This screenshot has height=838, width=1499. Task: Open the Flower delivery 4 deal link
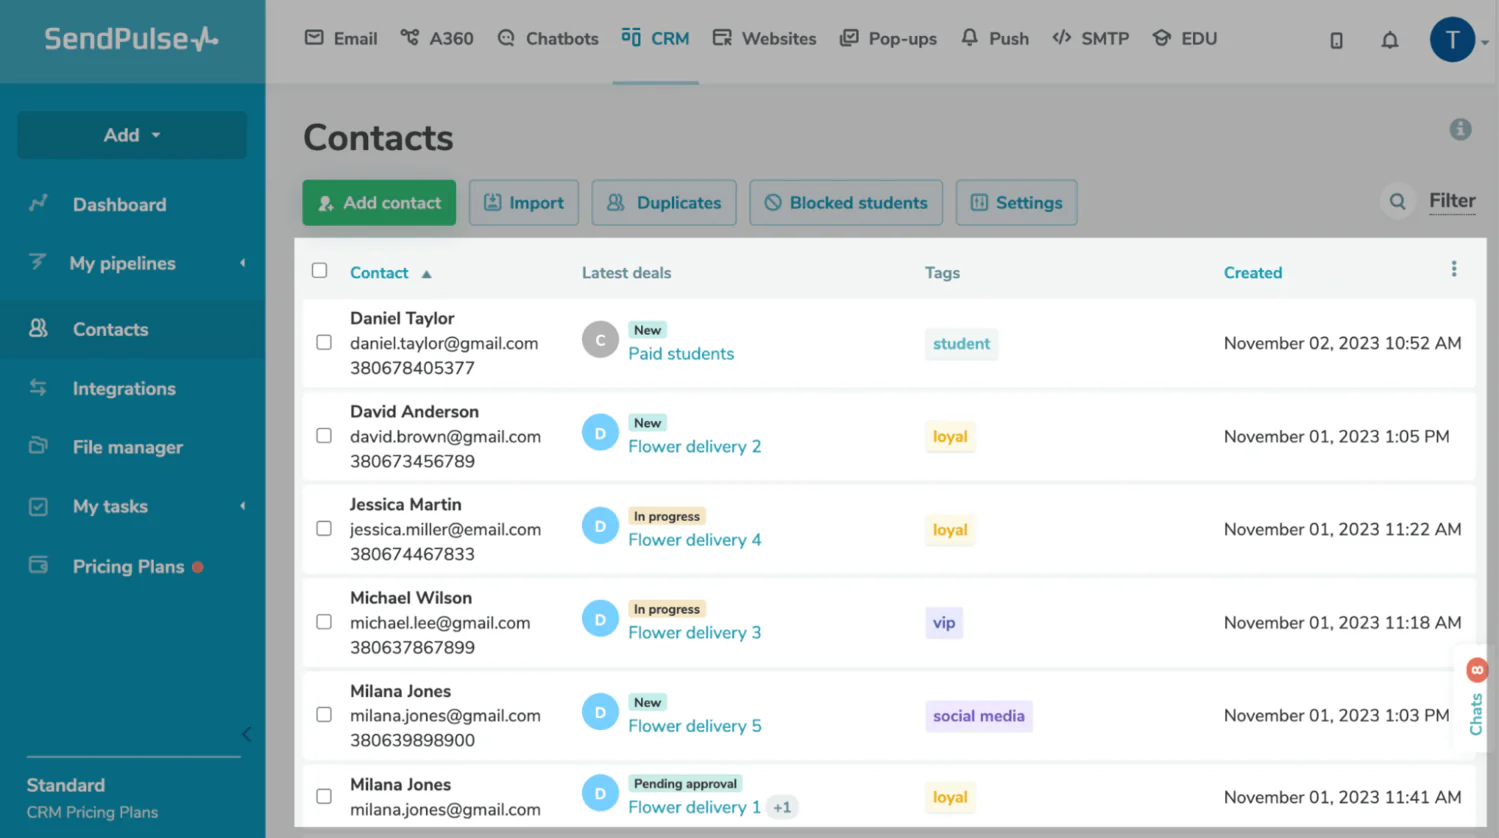click(694, 540)
